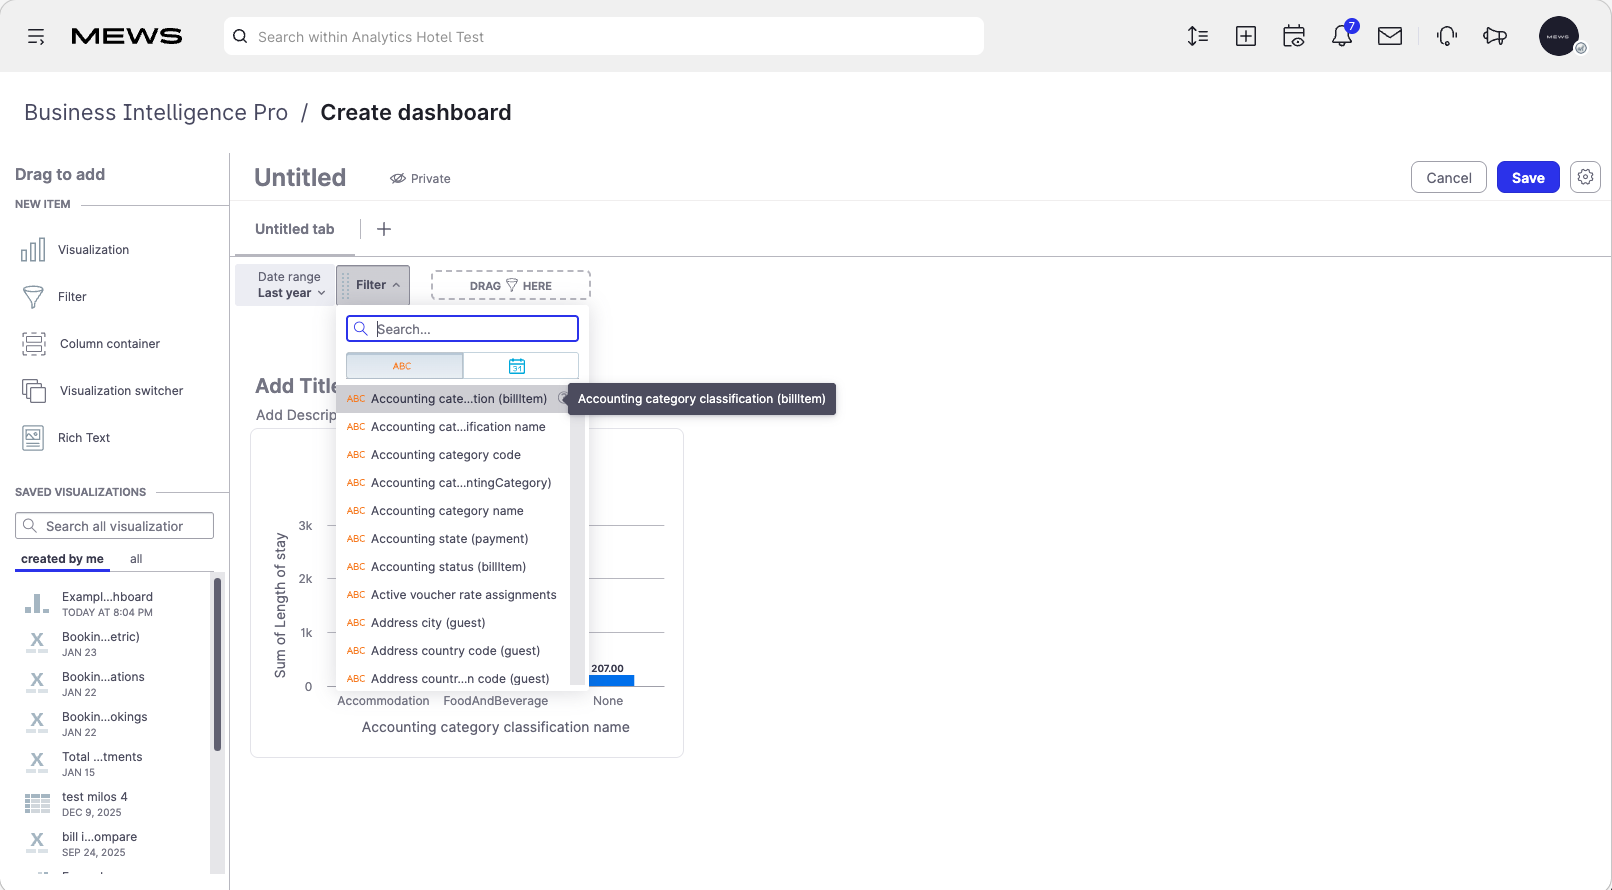Select saved visualization Bookin...ations

pos(103,683)
